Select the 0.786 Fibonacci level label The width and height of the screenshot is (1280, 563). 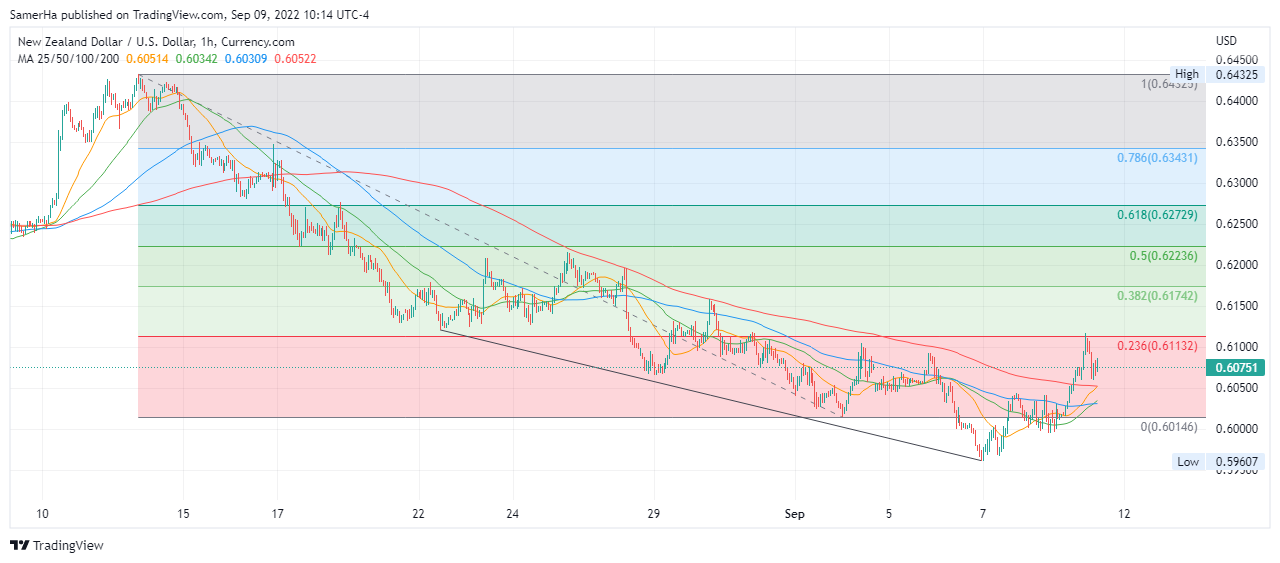click(1156, 158)
